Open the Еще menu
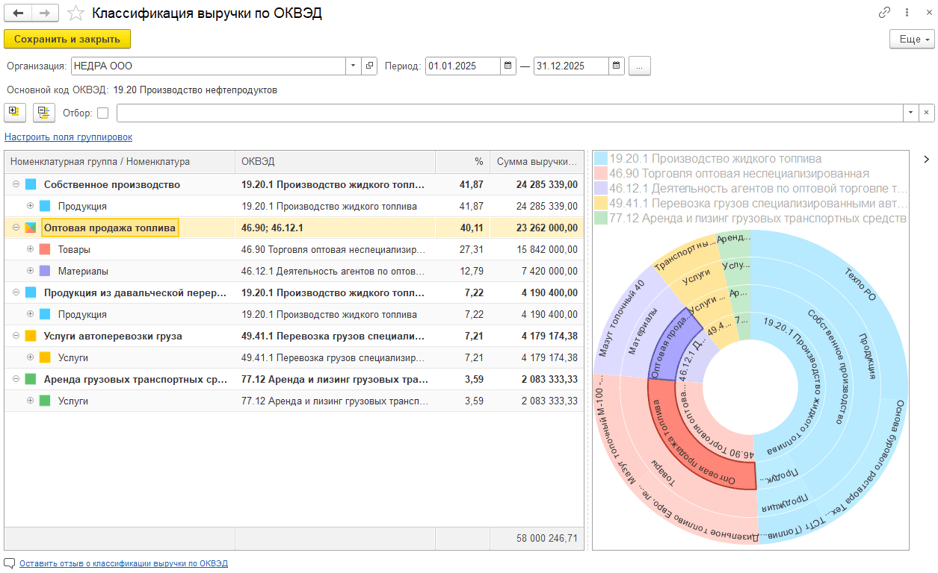 [911, 39]
